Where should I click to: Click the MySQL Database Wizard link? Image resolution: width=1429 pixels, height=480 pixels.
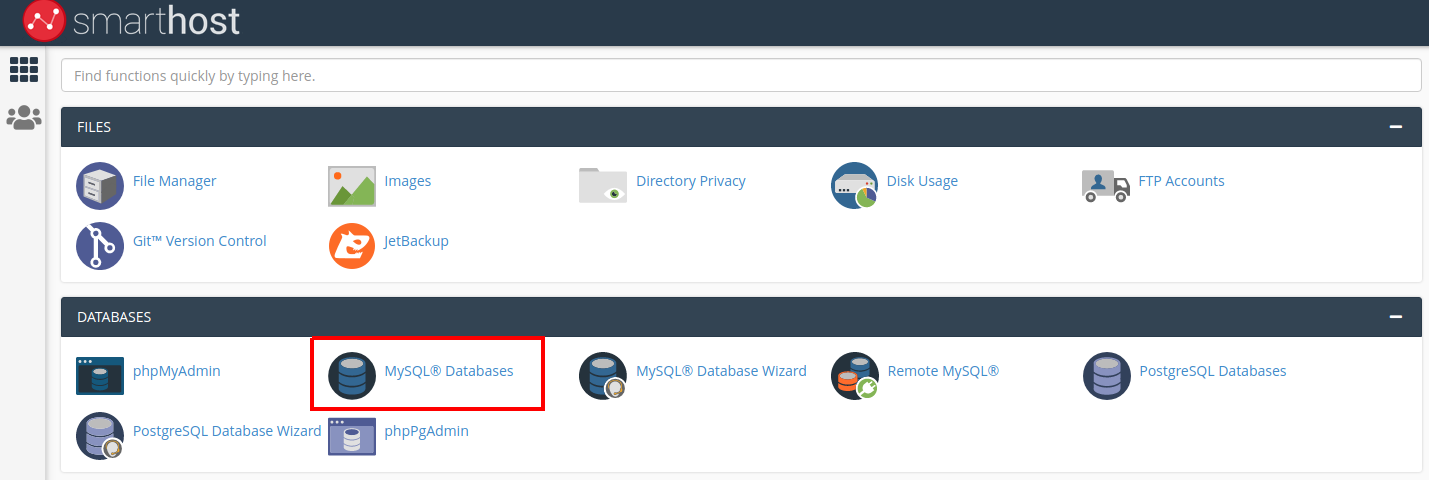click(x=721, y=371)
